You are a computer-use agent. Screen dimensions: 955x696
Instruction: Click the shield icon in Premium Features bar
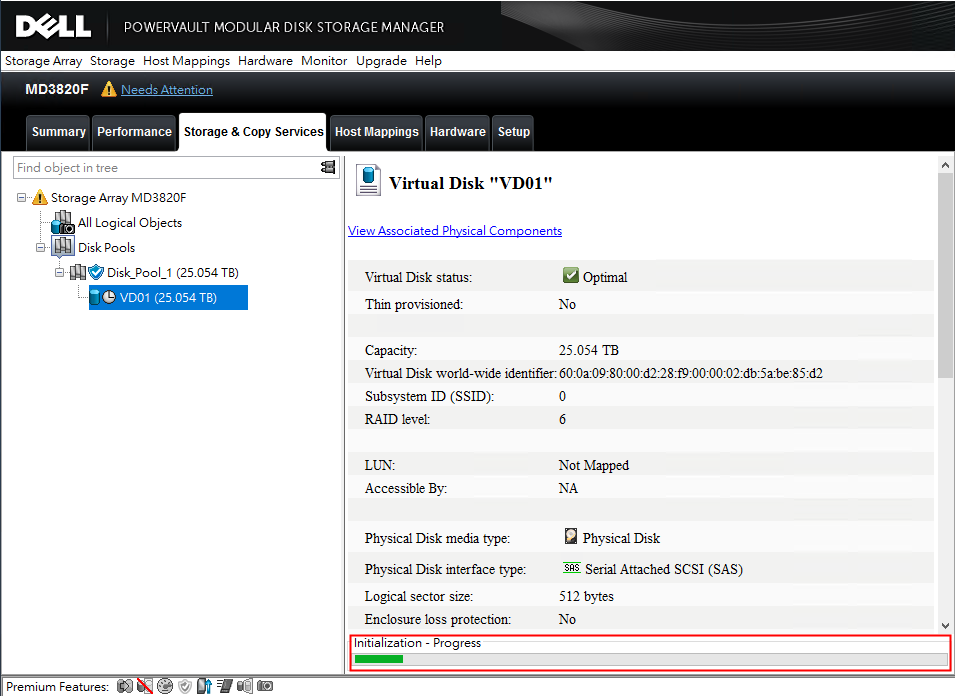point(185,686)
